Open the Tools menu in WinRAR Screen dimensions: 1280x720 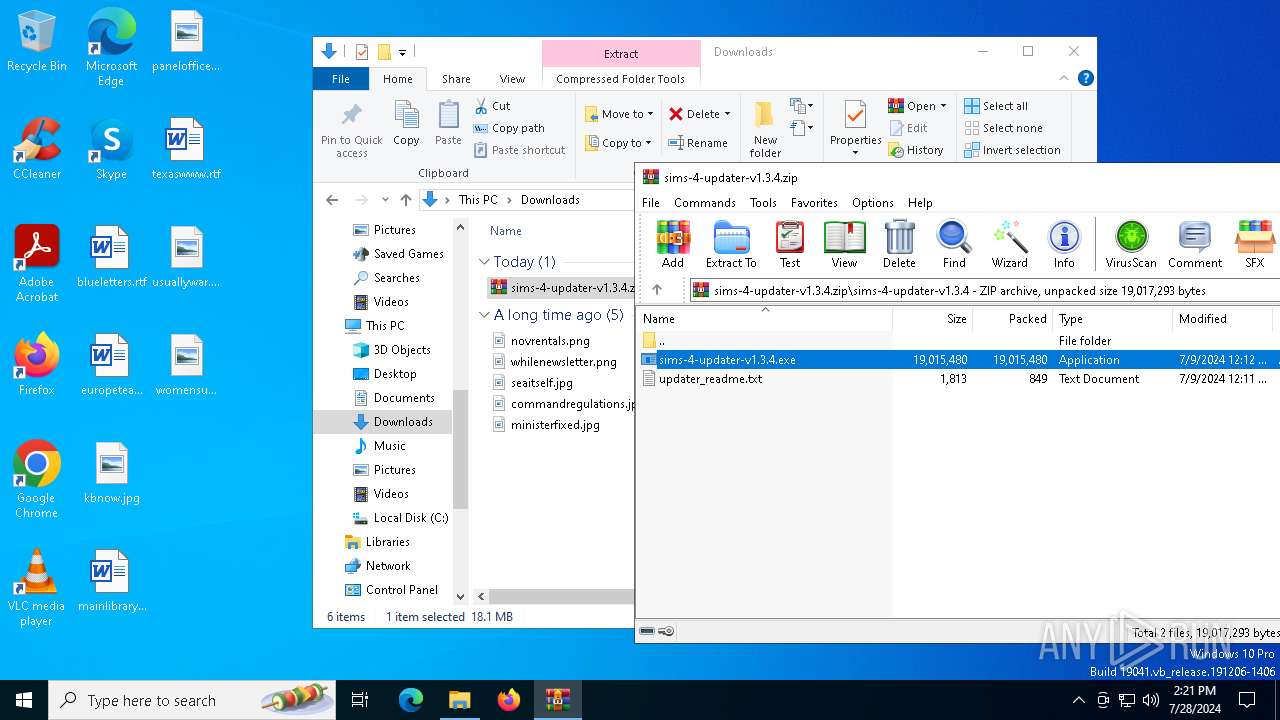click(x=763, y=202)
